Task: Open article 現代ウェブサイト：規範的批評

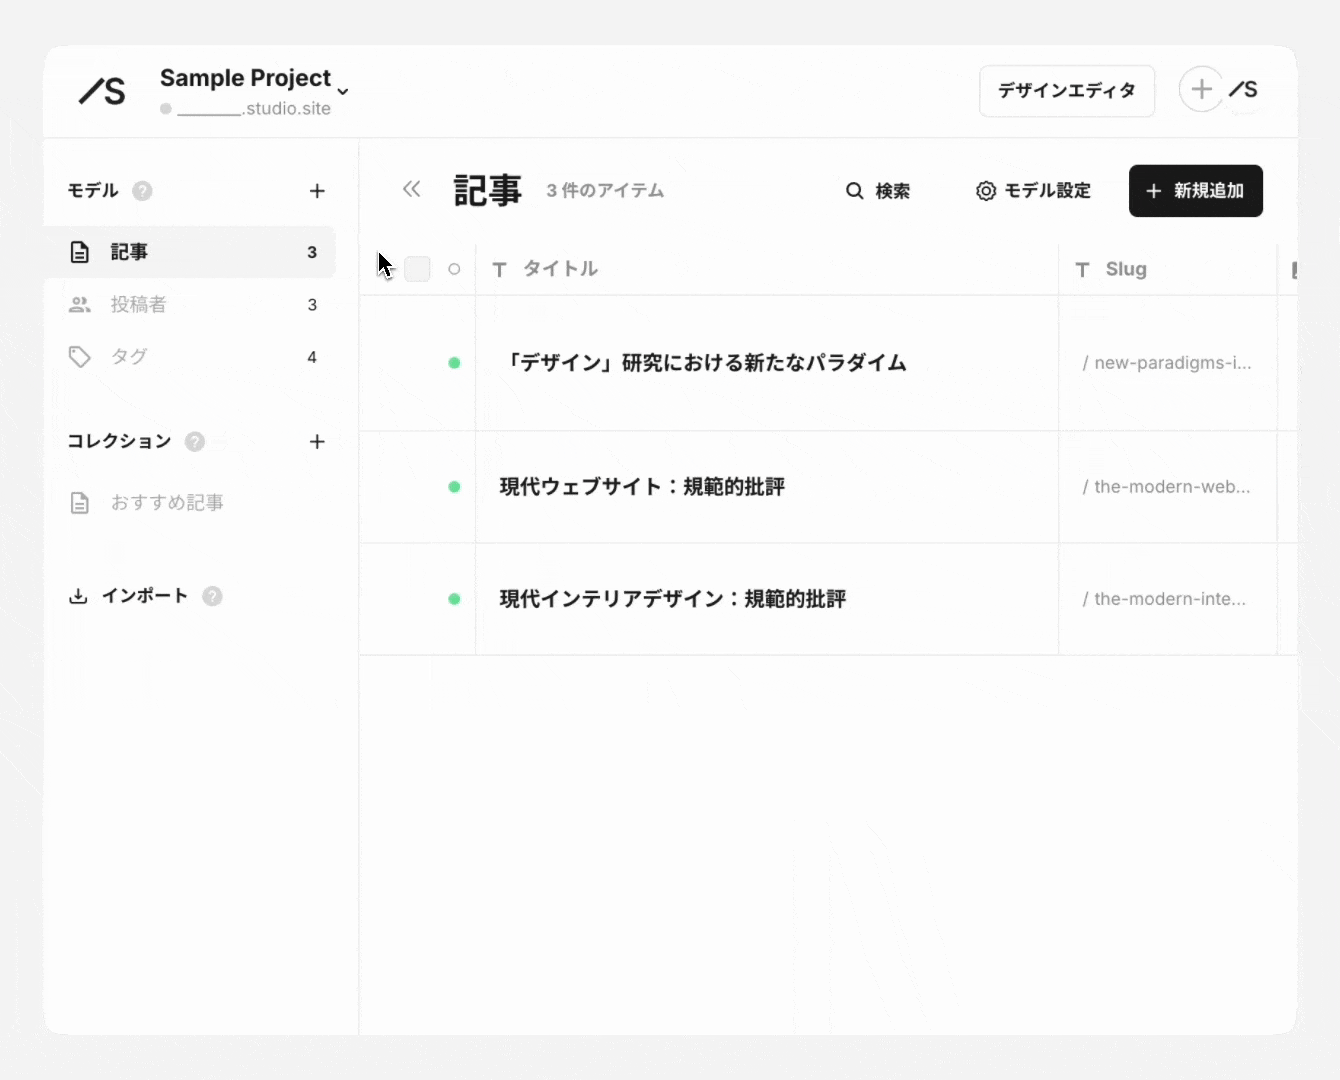Action: 642,487
